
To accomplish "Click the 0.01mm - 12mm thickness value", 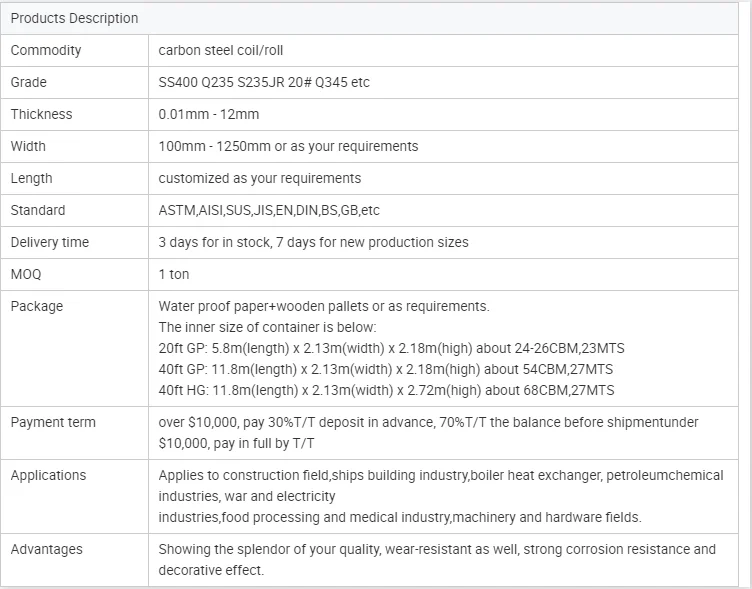I will click(x=209, y=115).
